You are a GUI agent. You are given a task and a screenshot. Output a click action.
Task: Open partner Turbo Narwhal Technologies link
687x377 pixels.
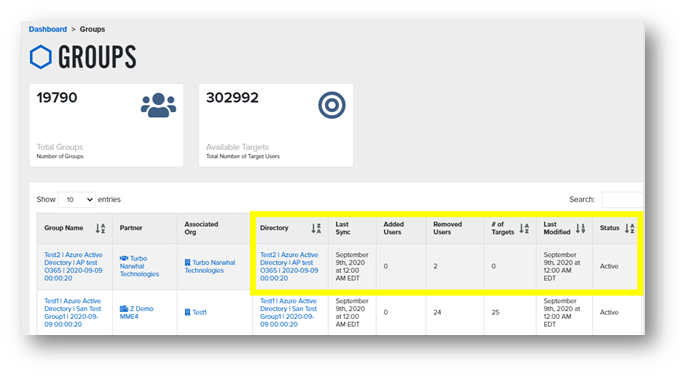pos(139,267)
